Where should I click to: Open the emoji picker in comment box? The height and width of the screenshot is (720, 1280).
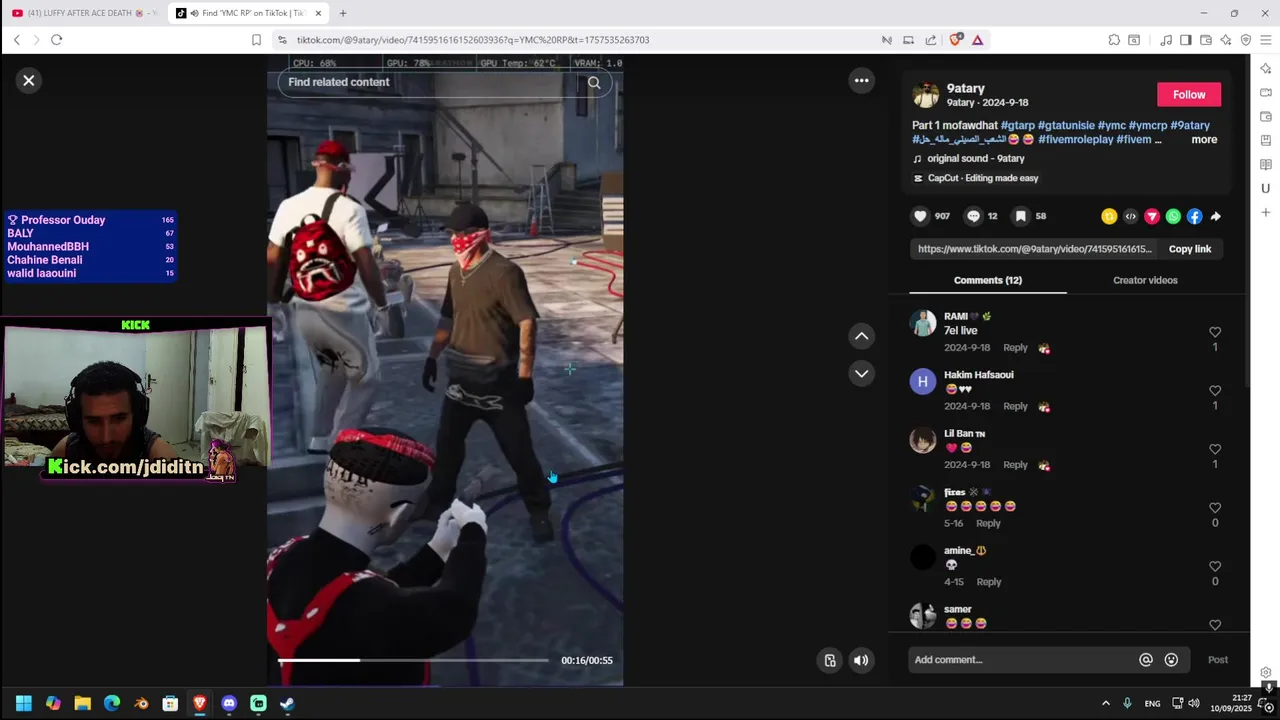click(x=1171, y=660)
